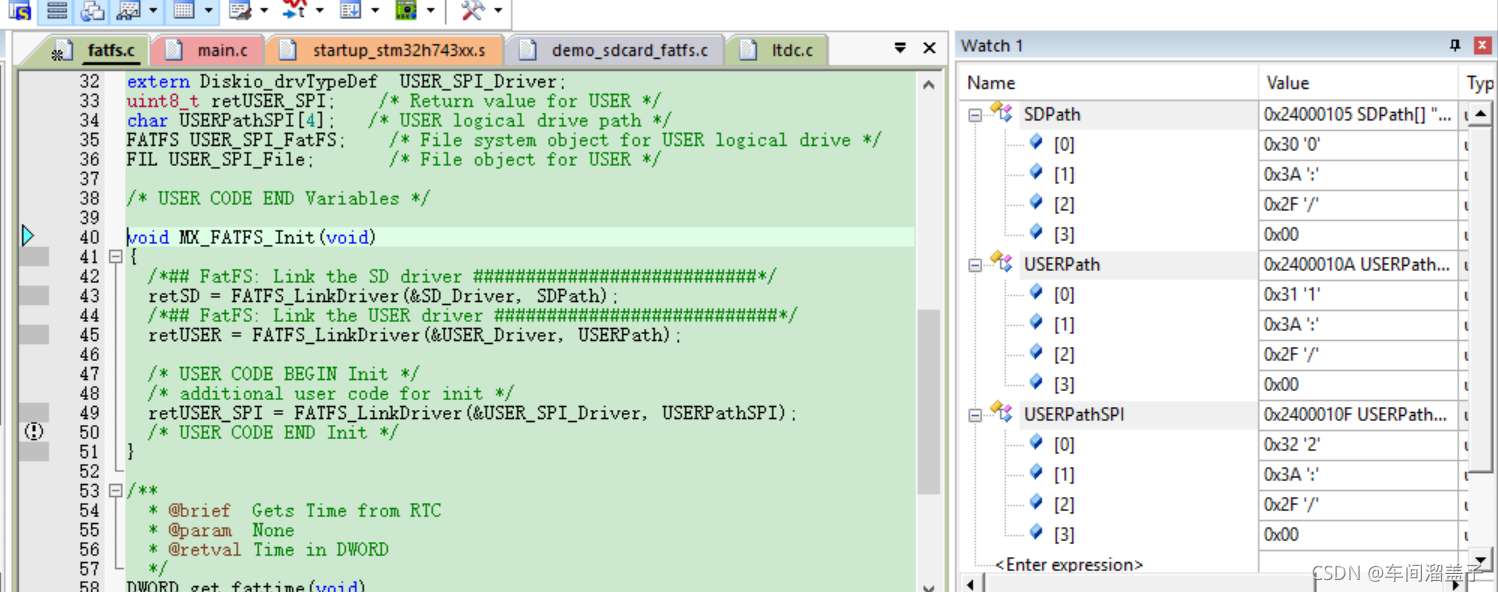
Task: Click the file icon on main.c tab
Action: click(175, 50)
